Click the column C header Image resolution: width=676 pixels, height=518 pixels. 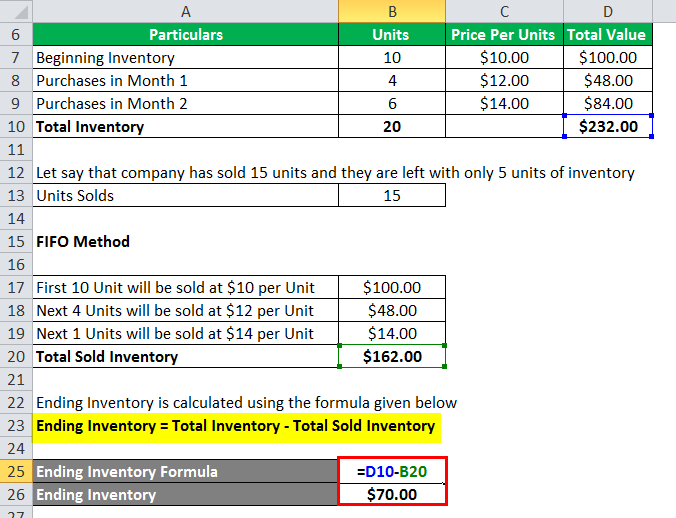tap(503, 11)
